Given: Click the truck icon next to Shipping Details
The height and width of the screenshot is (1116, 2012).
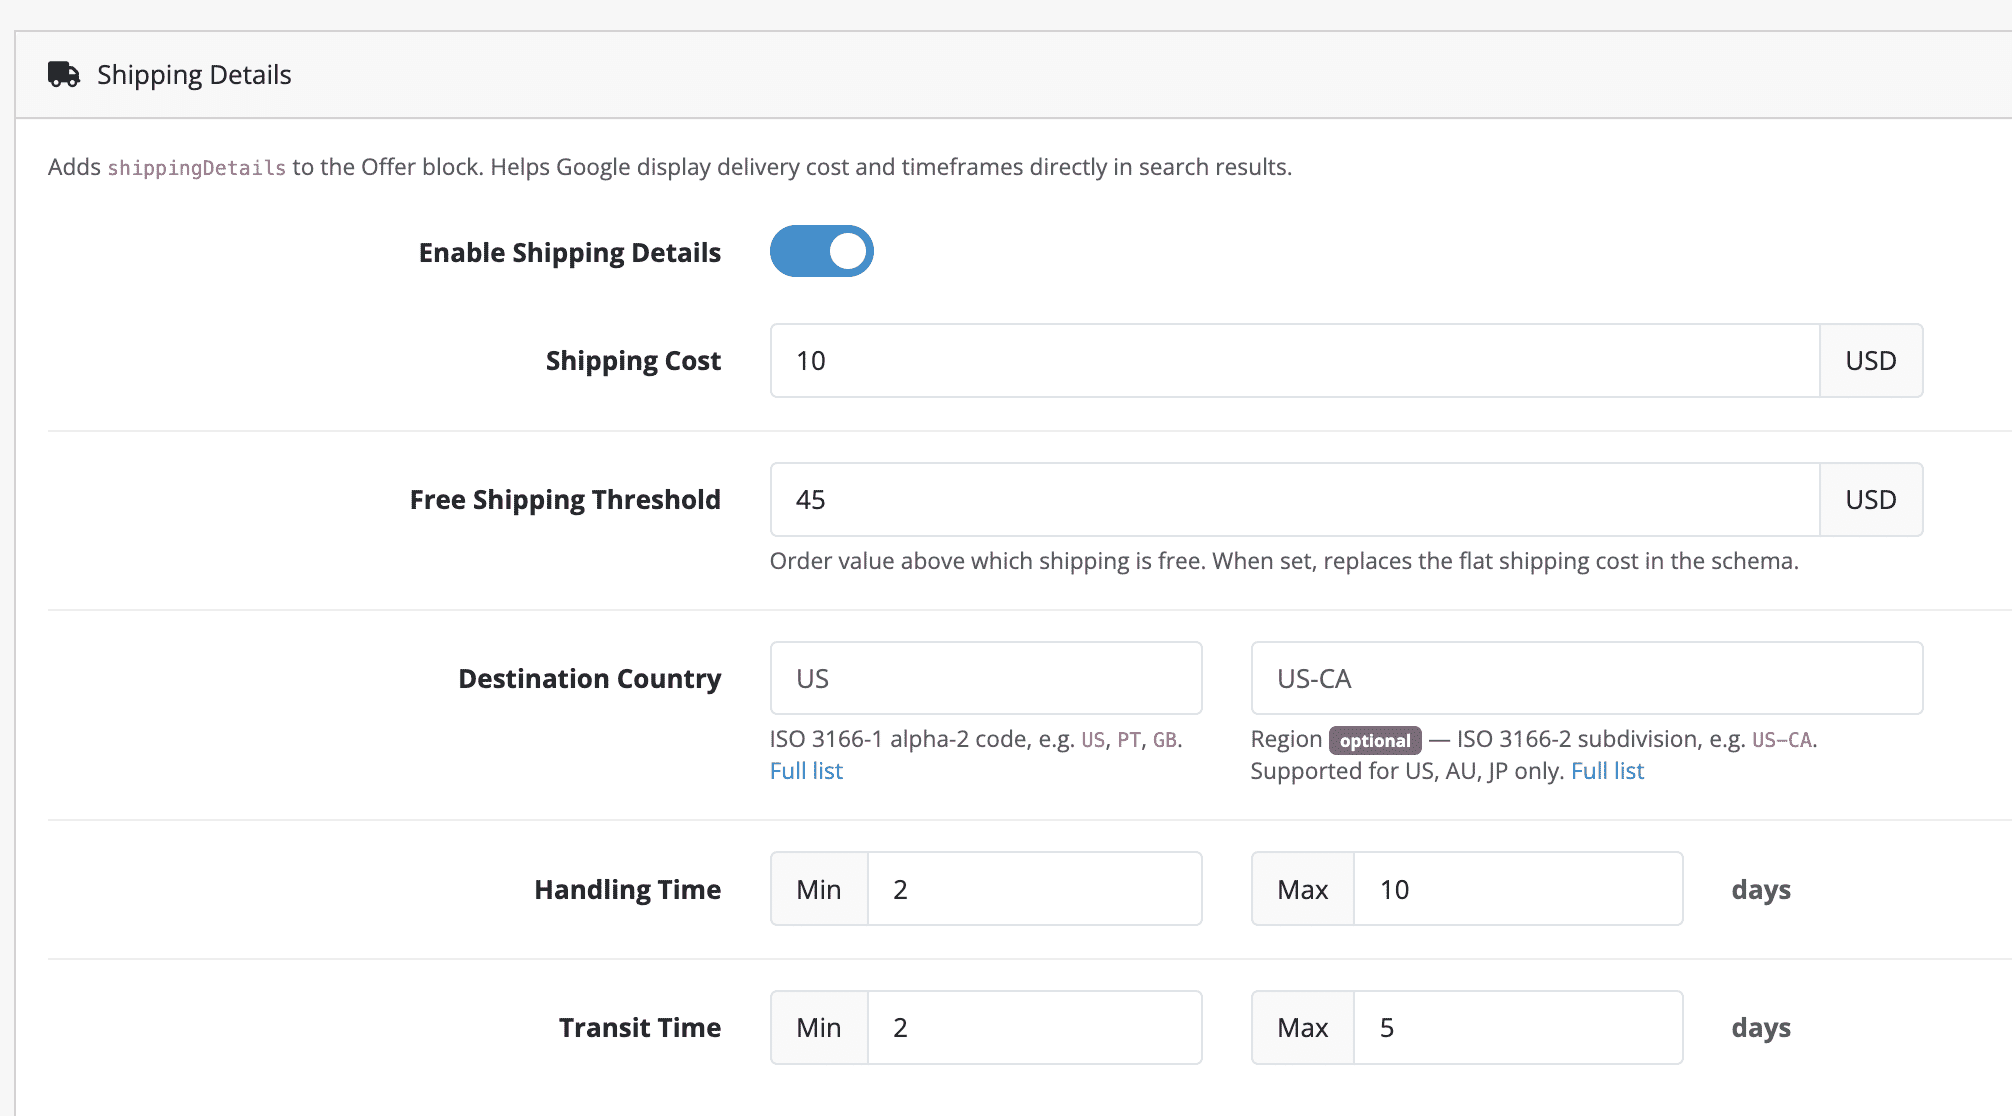Looking at the screenshot, I should (63, 74).
